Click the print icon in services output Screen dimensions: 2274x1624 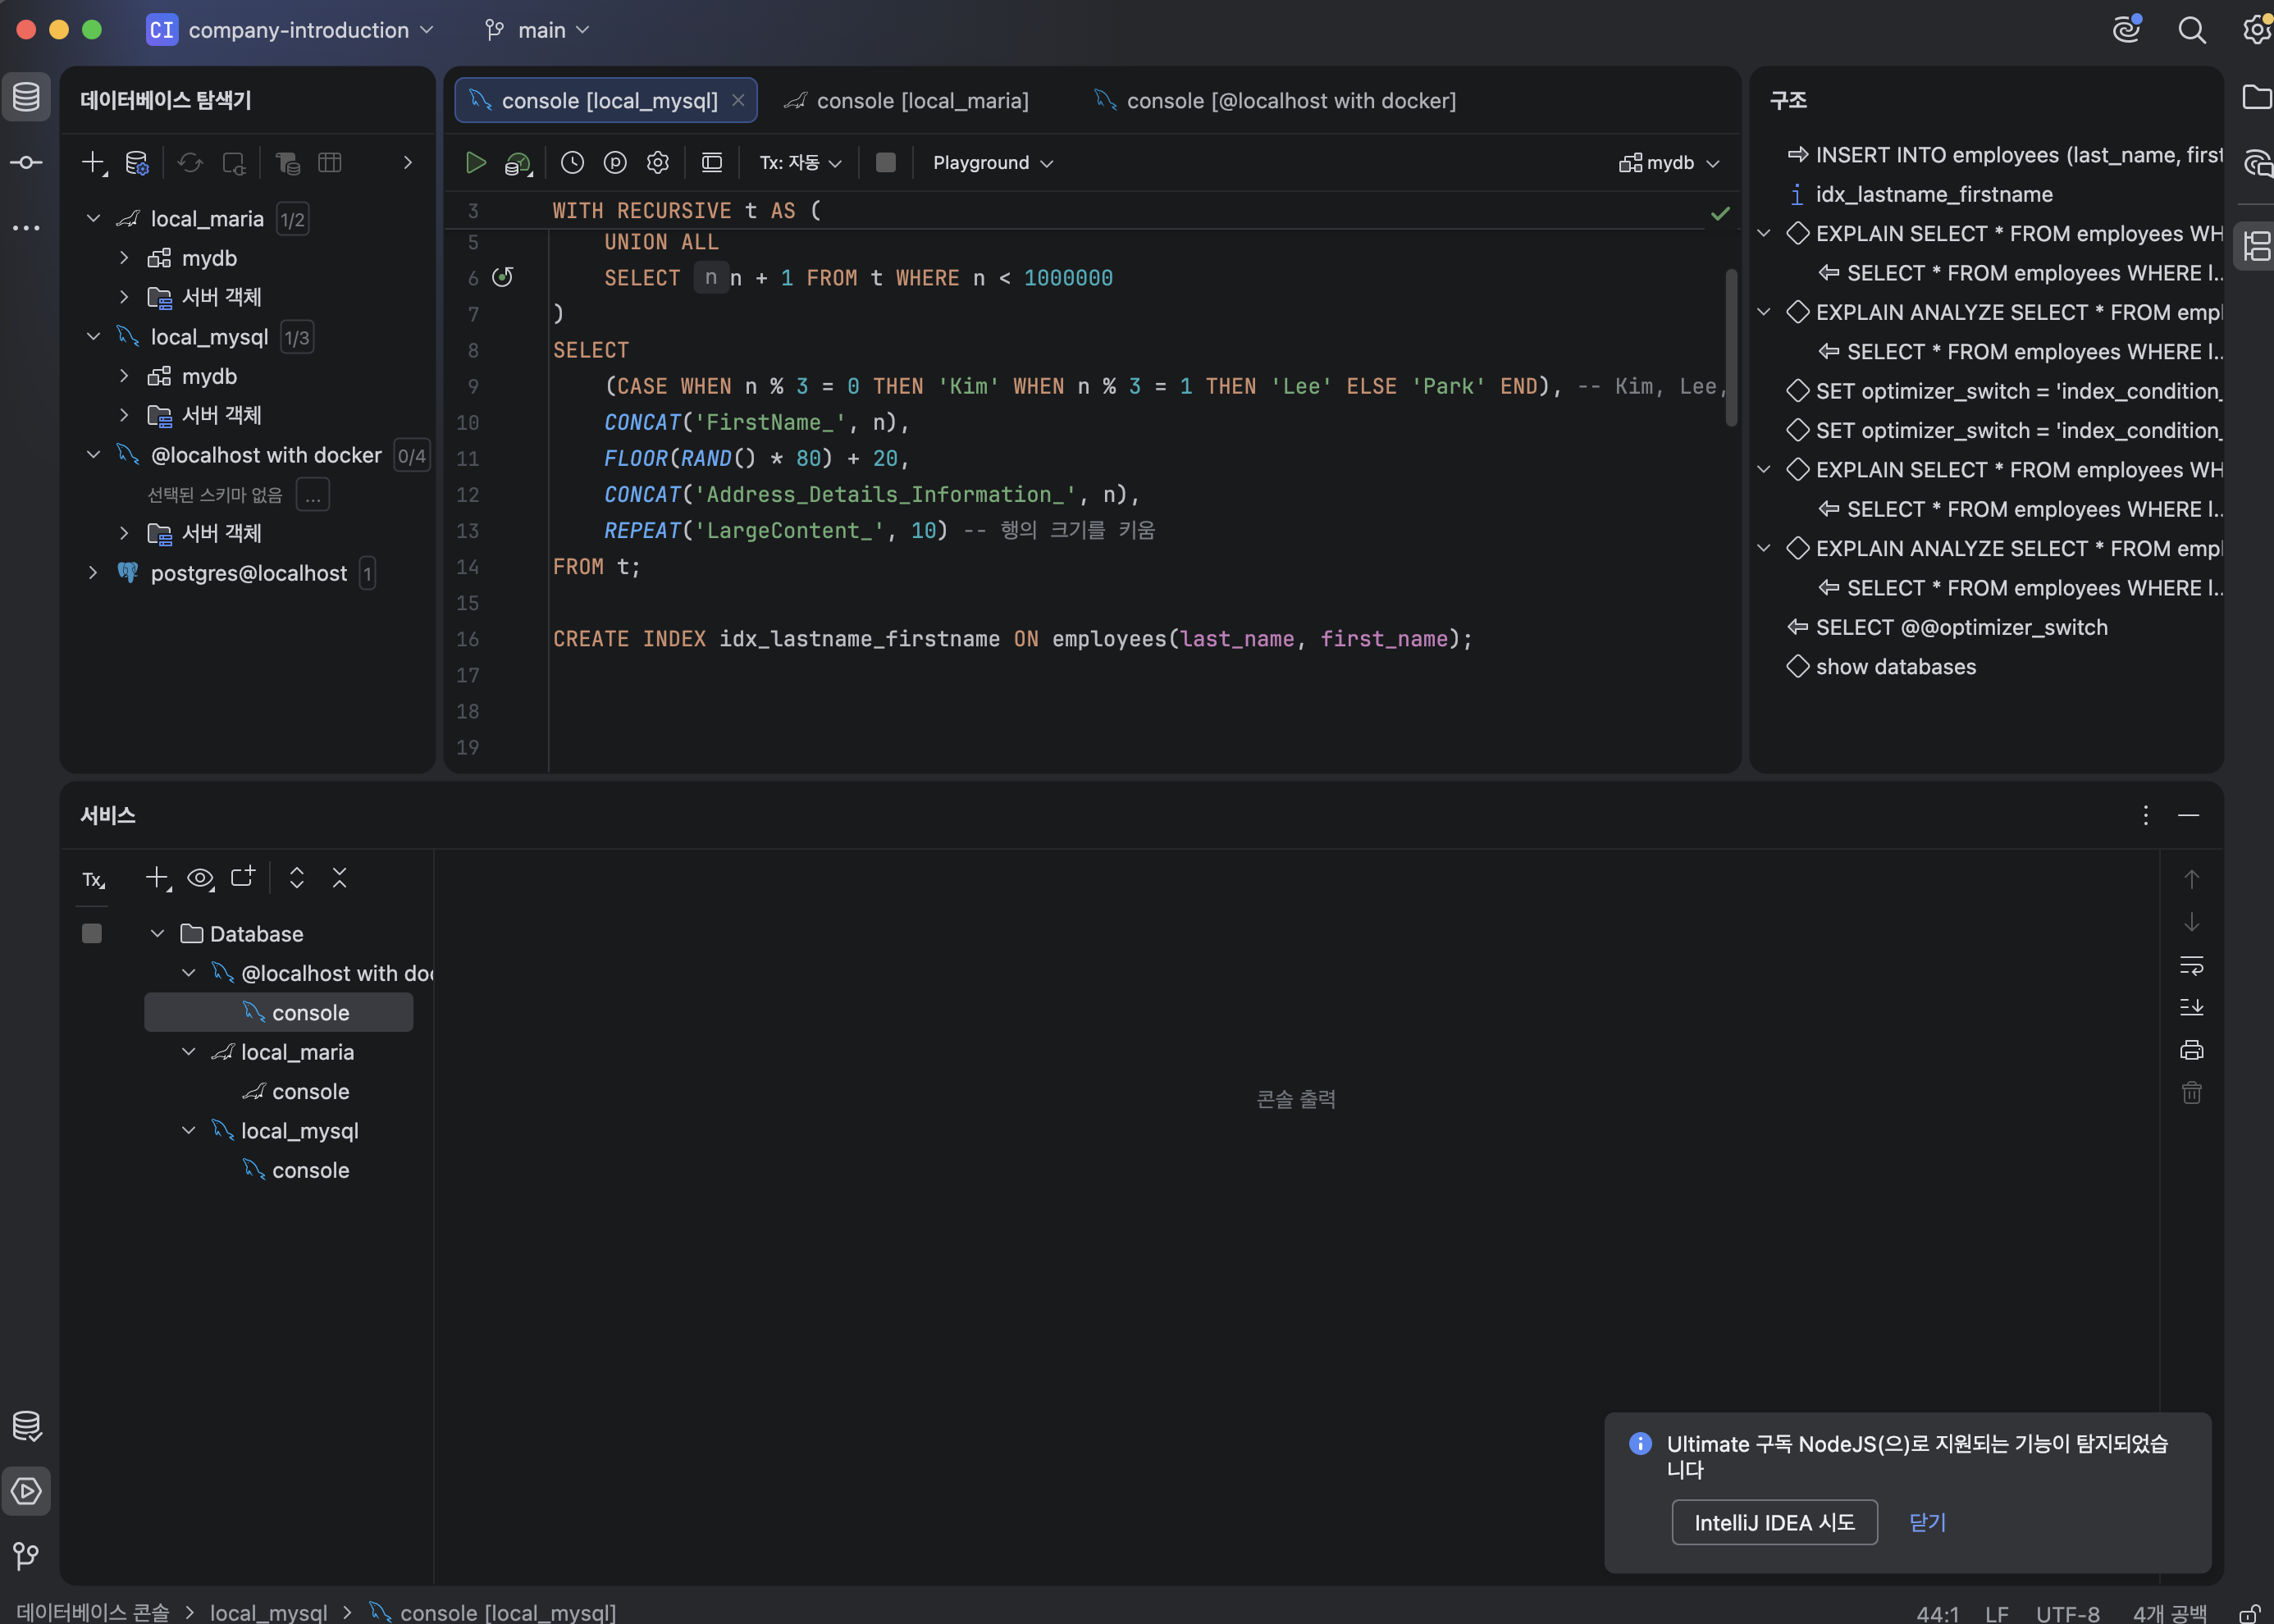click(2191, 1050)
